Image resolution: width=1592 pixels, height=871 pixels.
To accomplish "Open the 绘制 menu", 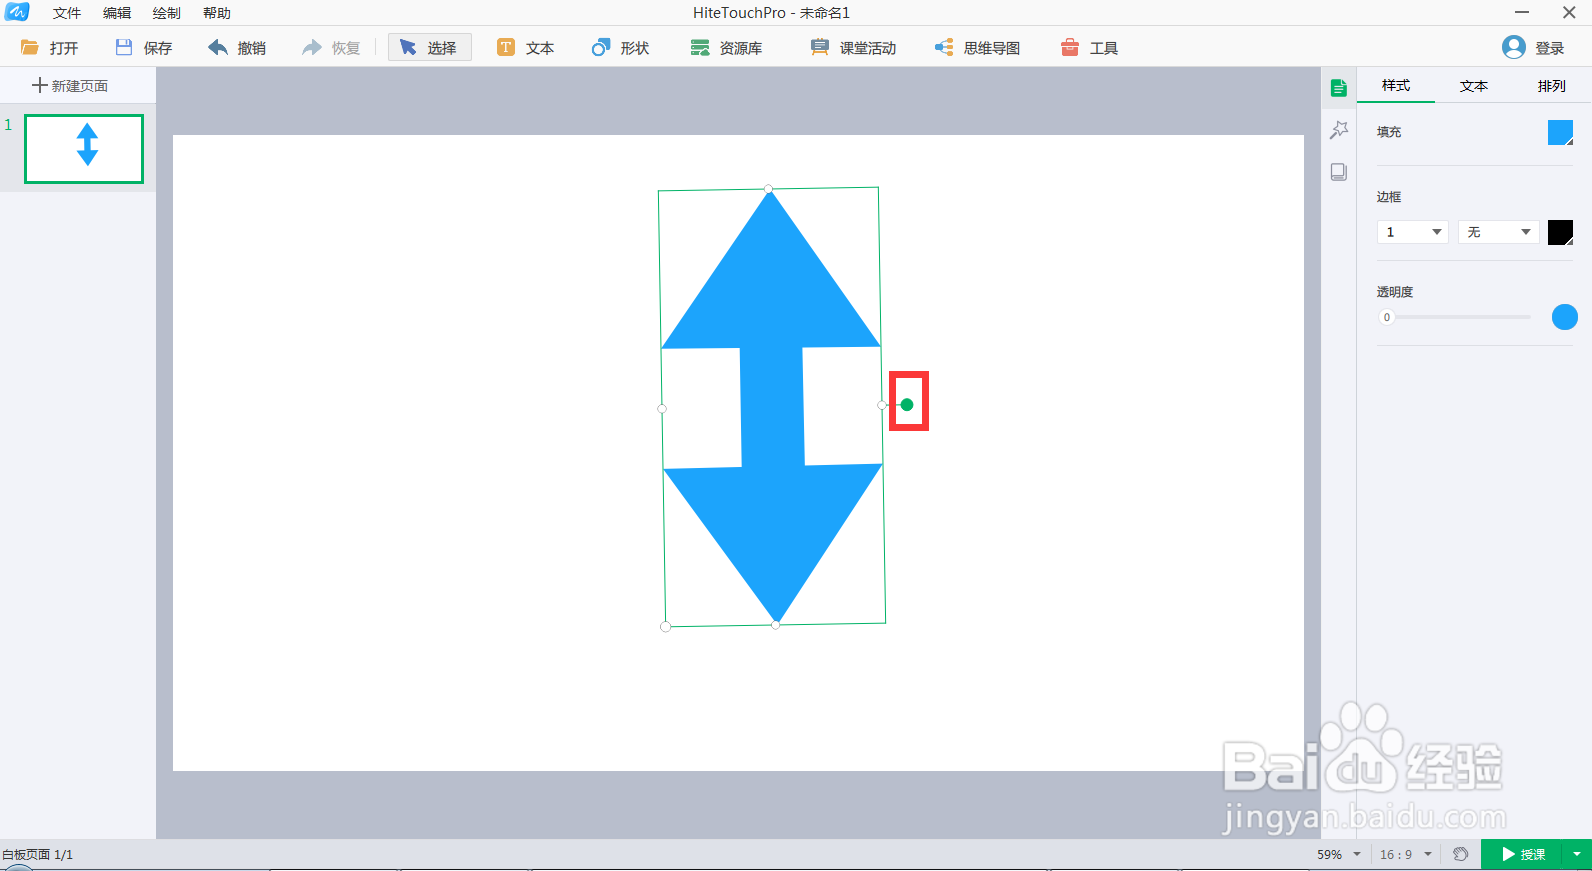I will click(167, 13).
